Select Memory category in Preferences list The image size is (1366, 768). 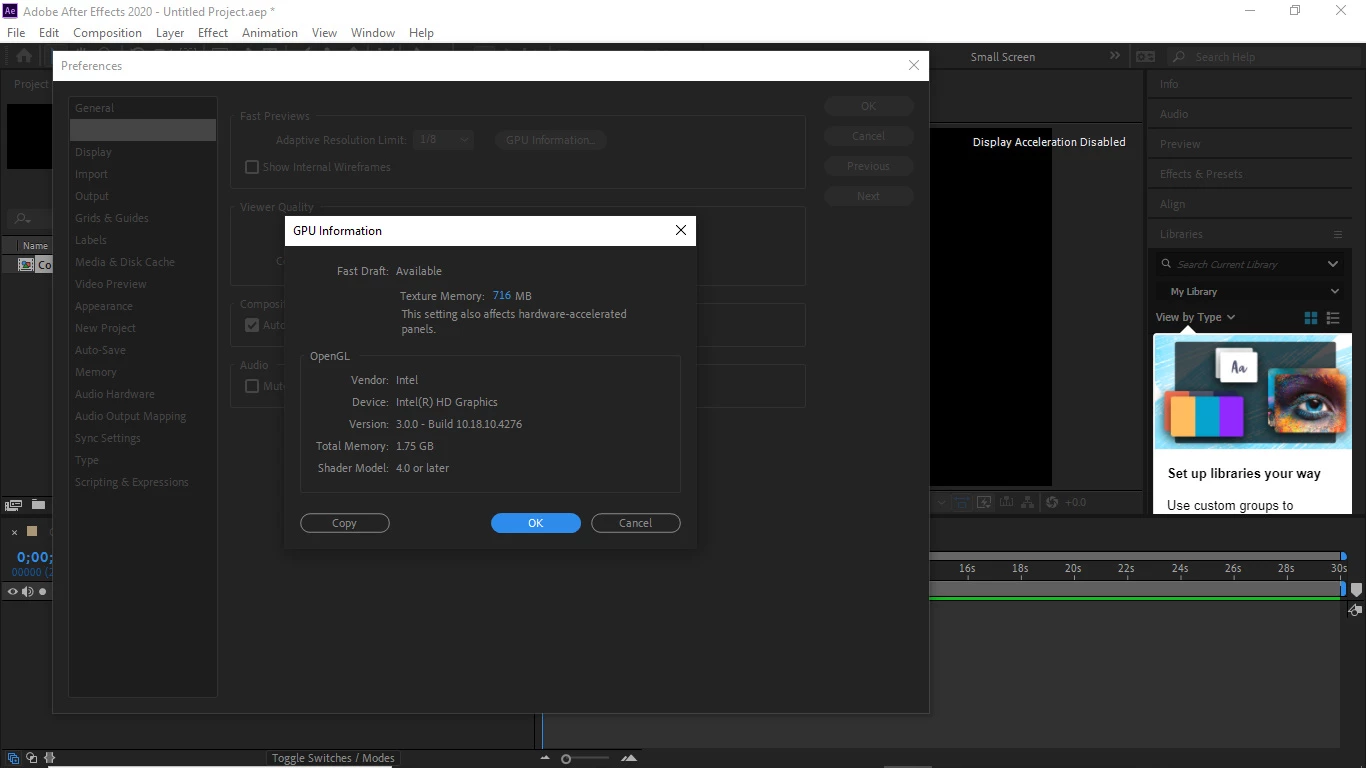click(143, 372)
